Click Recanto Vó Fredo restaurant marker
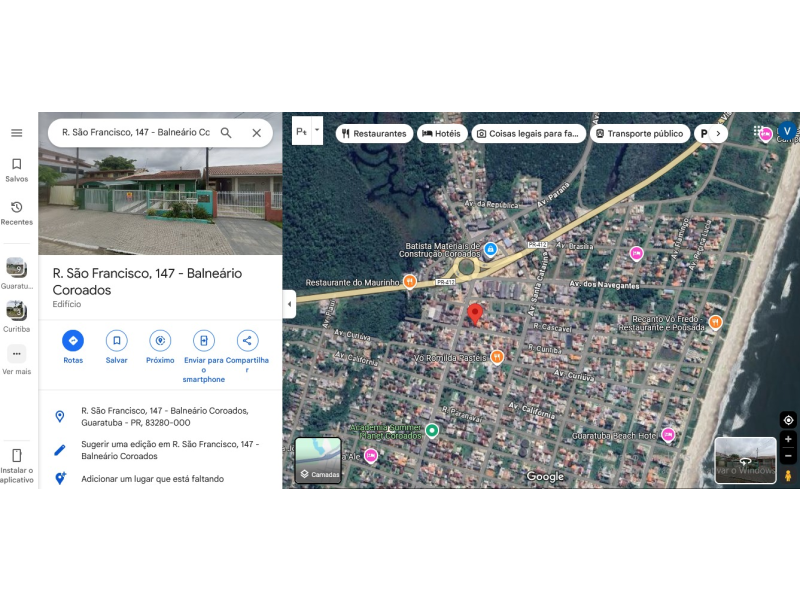The image size is (800, 600). (x=716, y=322)
